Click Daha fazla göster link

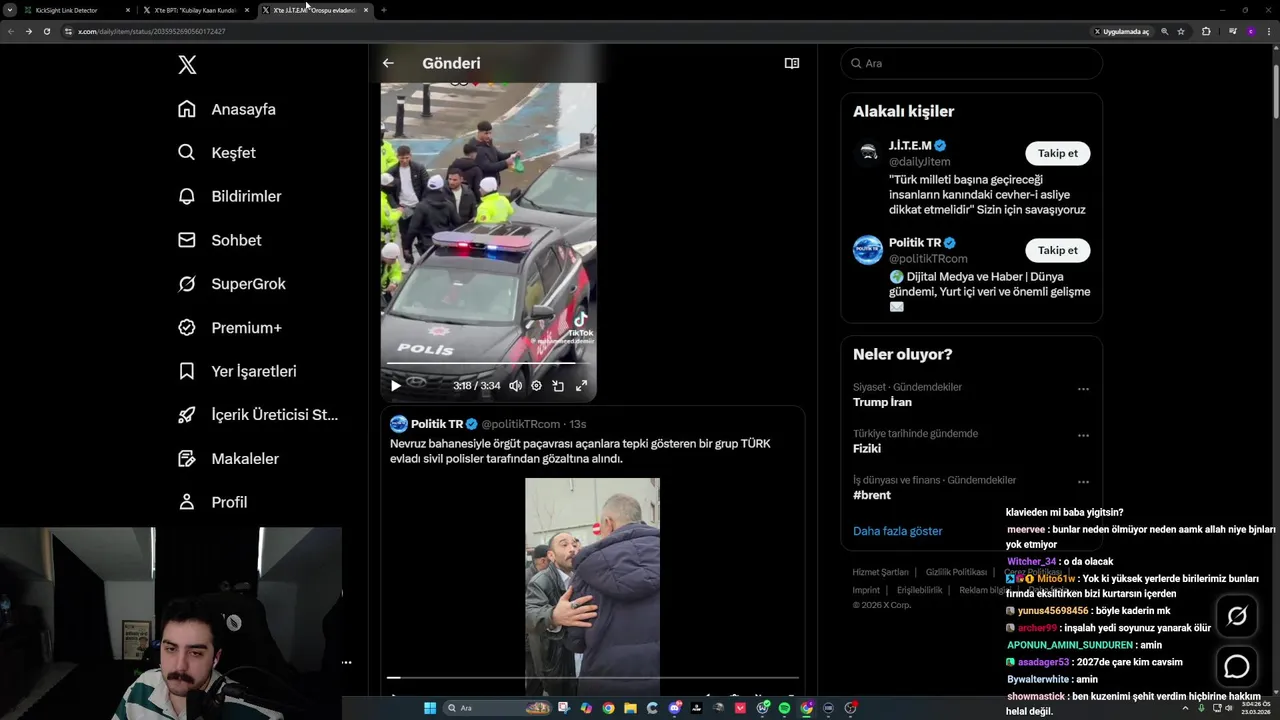[x=897, y=531]
